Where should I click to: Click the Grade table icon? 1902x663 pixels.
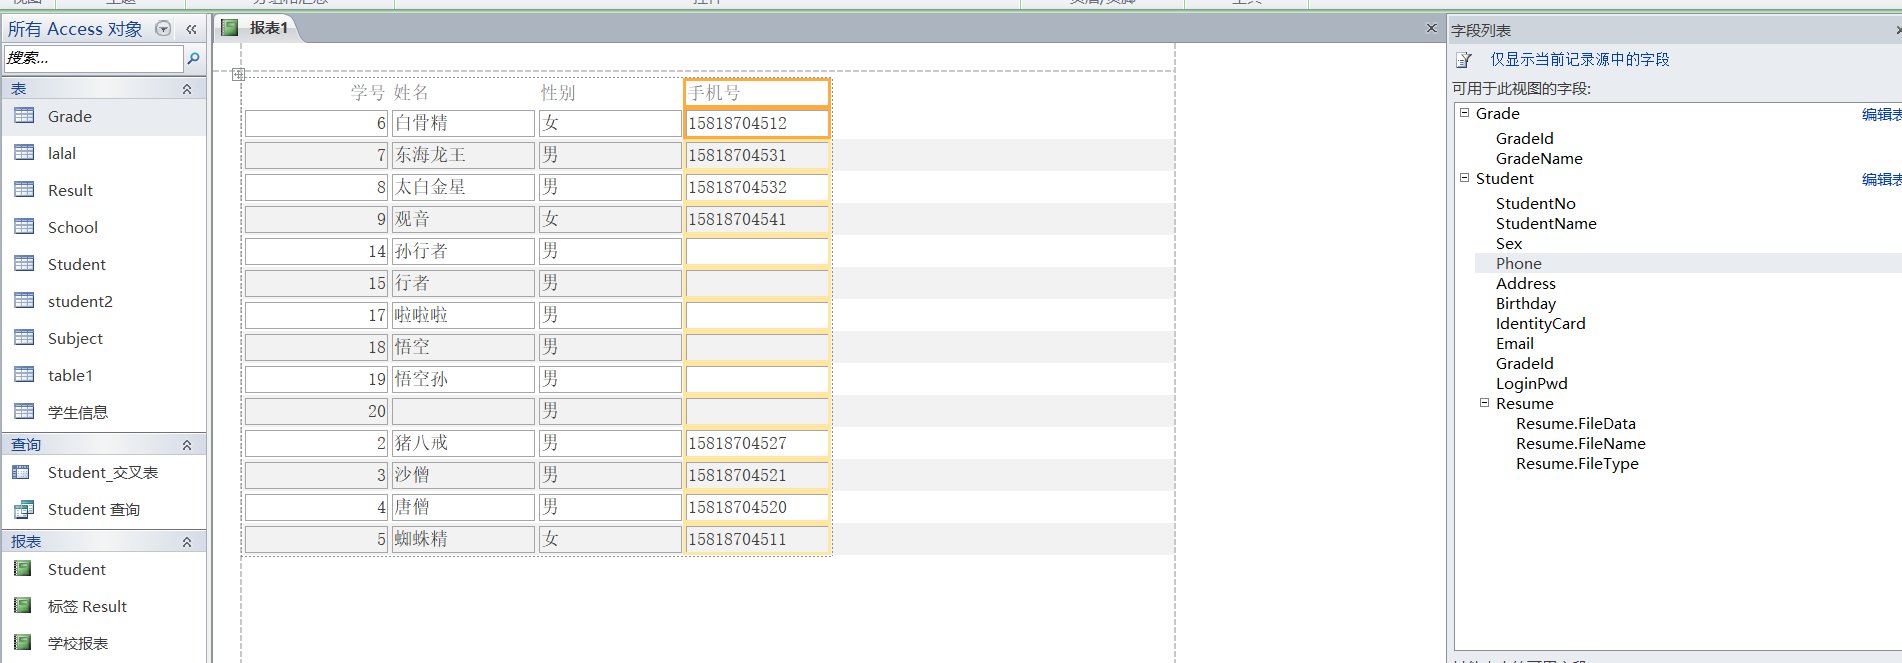coord(25,116)
